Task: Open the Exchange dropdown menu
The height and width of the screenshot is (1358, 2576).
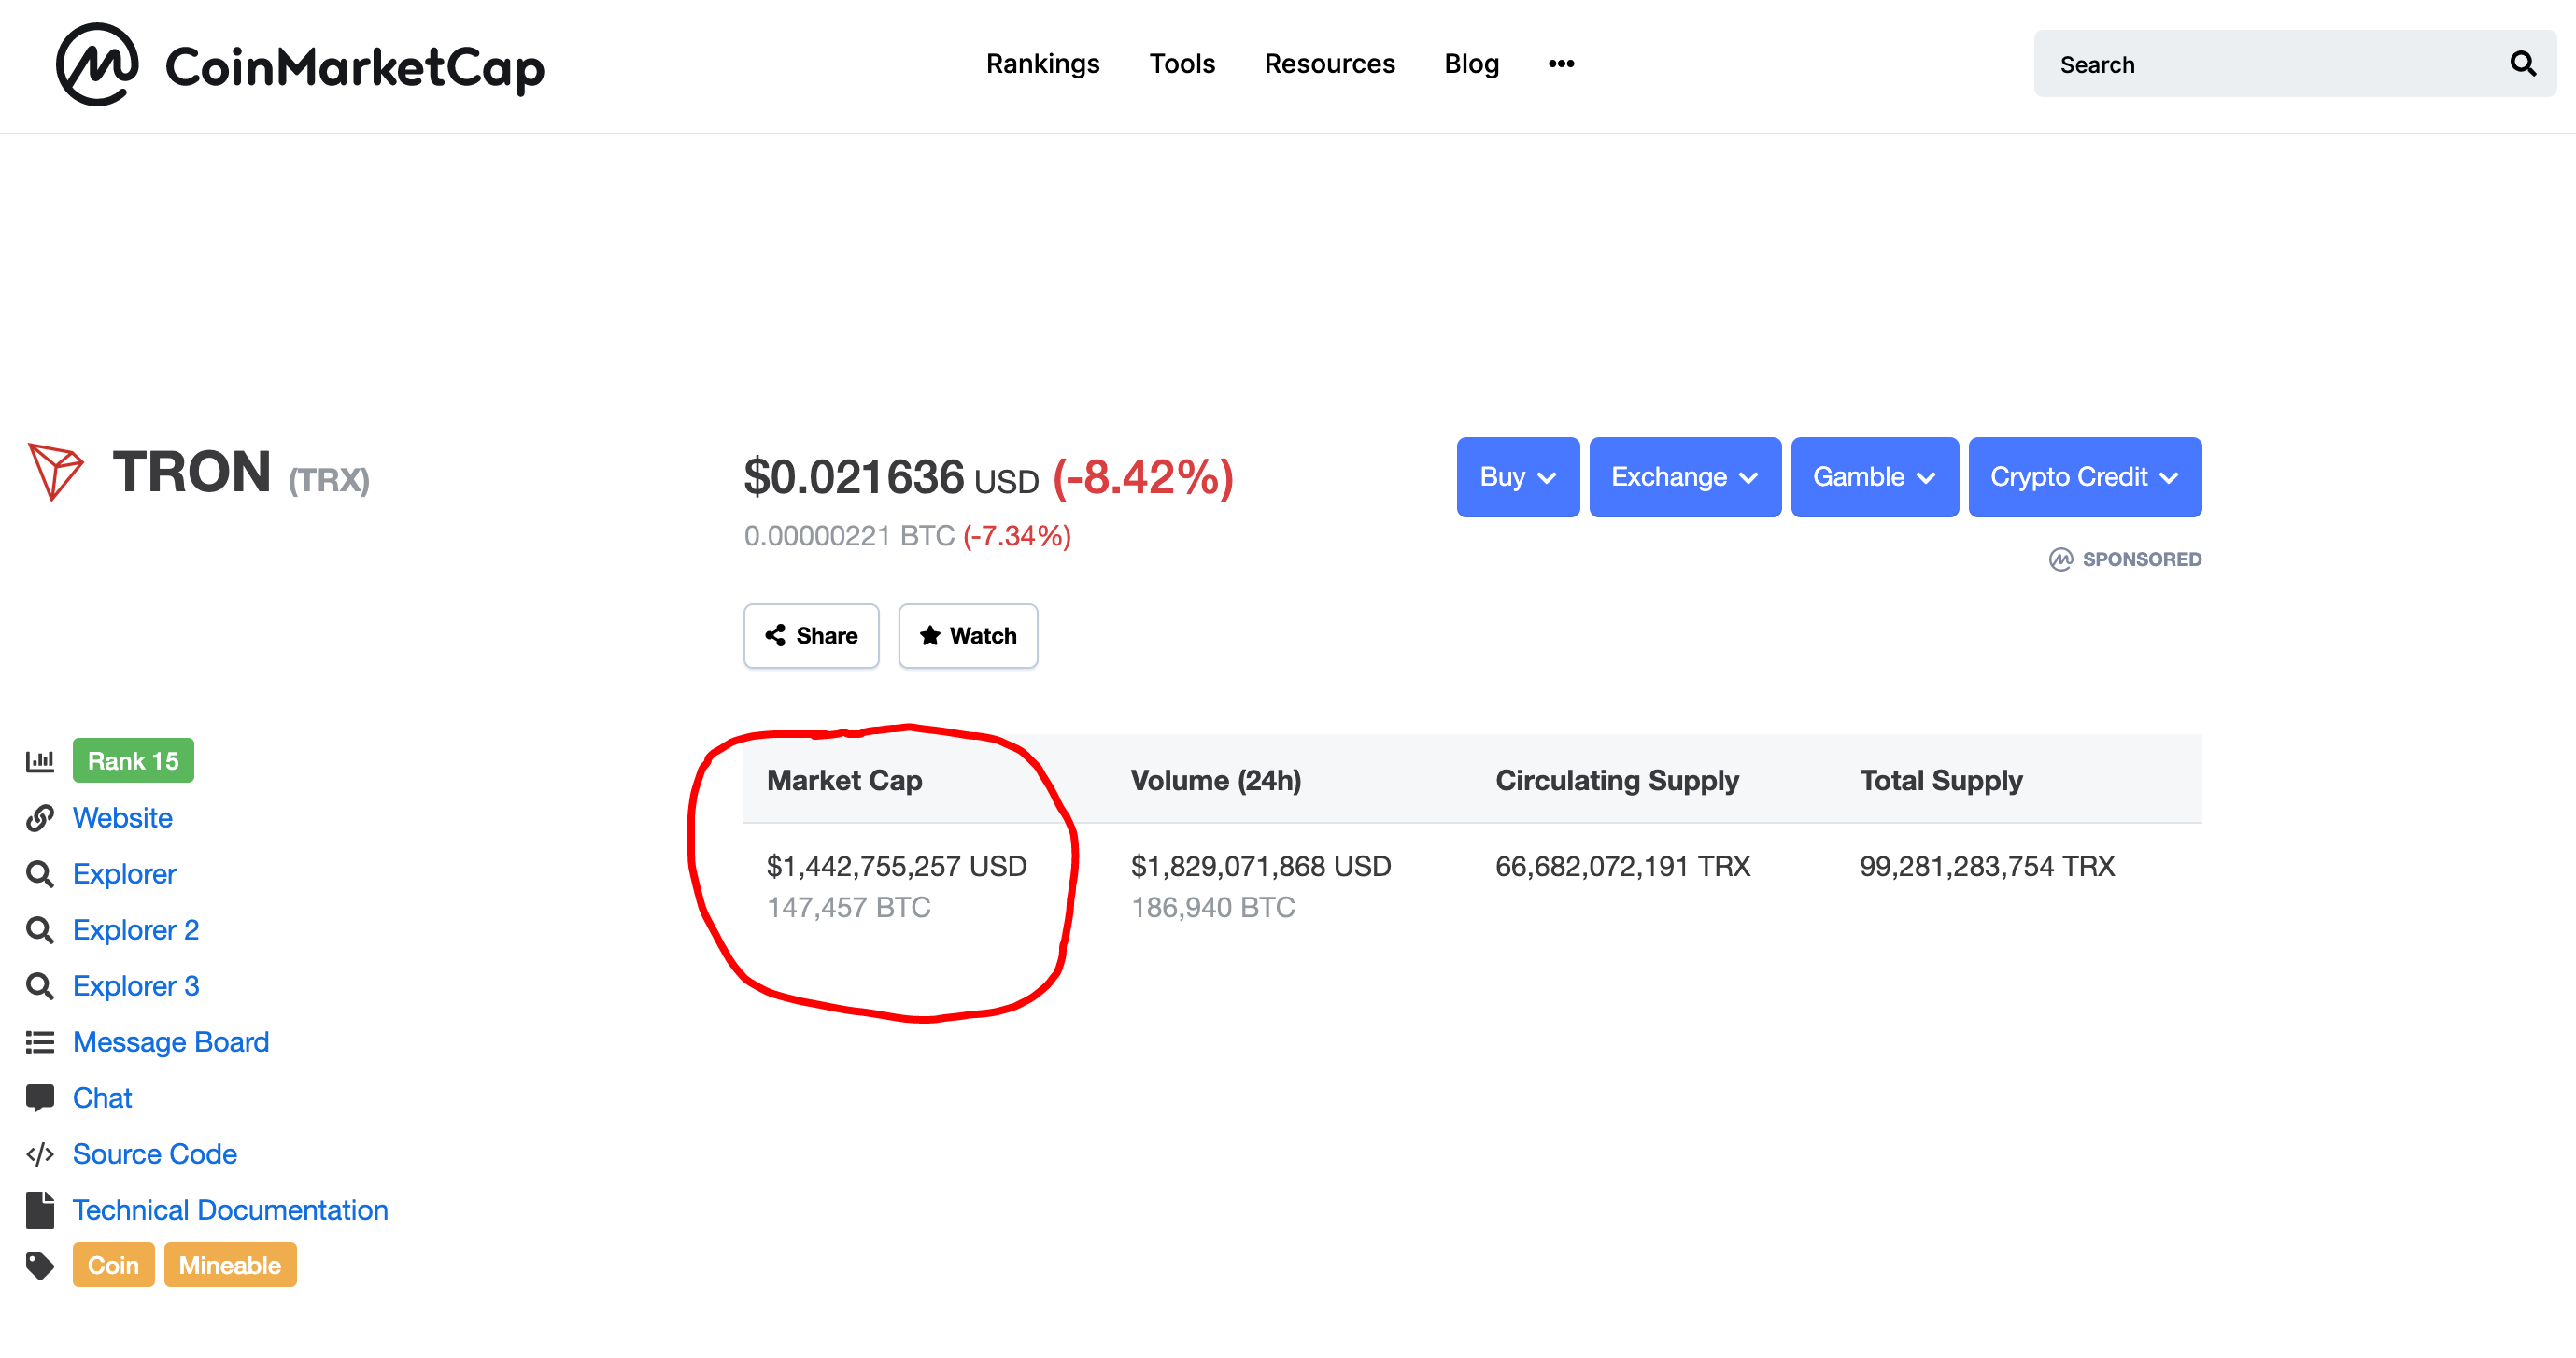Action: [1684, 477]
